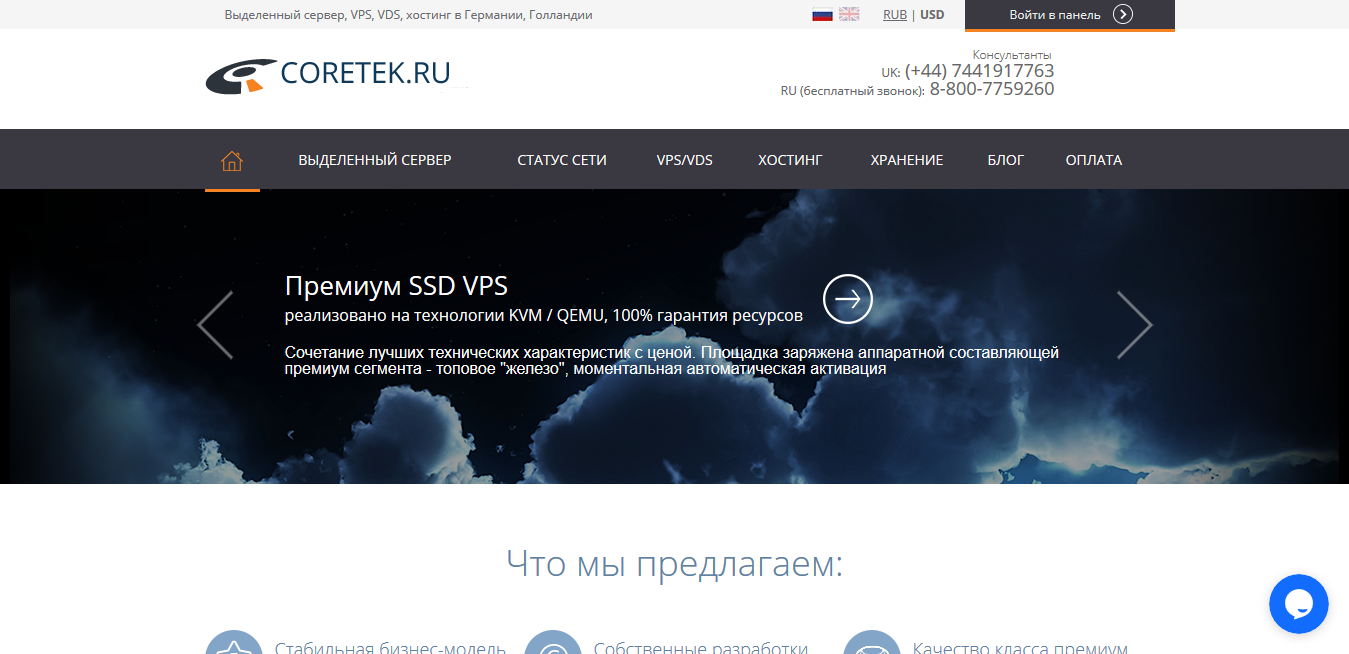The width and height of the screenshot is (1349, 654).
Task: Select USD currency
Action: pyautogui.click(x=932, y=15)
